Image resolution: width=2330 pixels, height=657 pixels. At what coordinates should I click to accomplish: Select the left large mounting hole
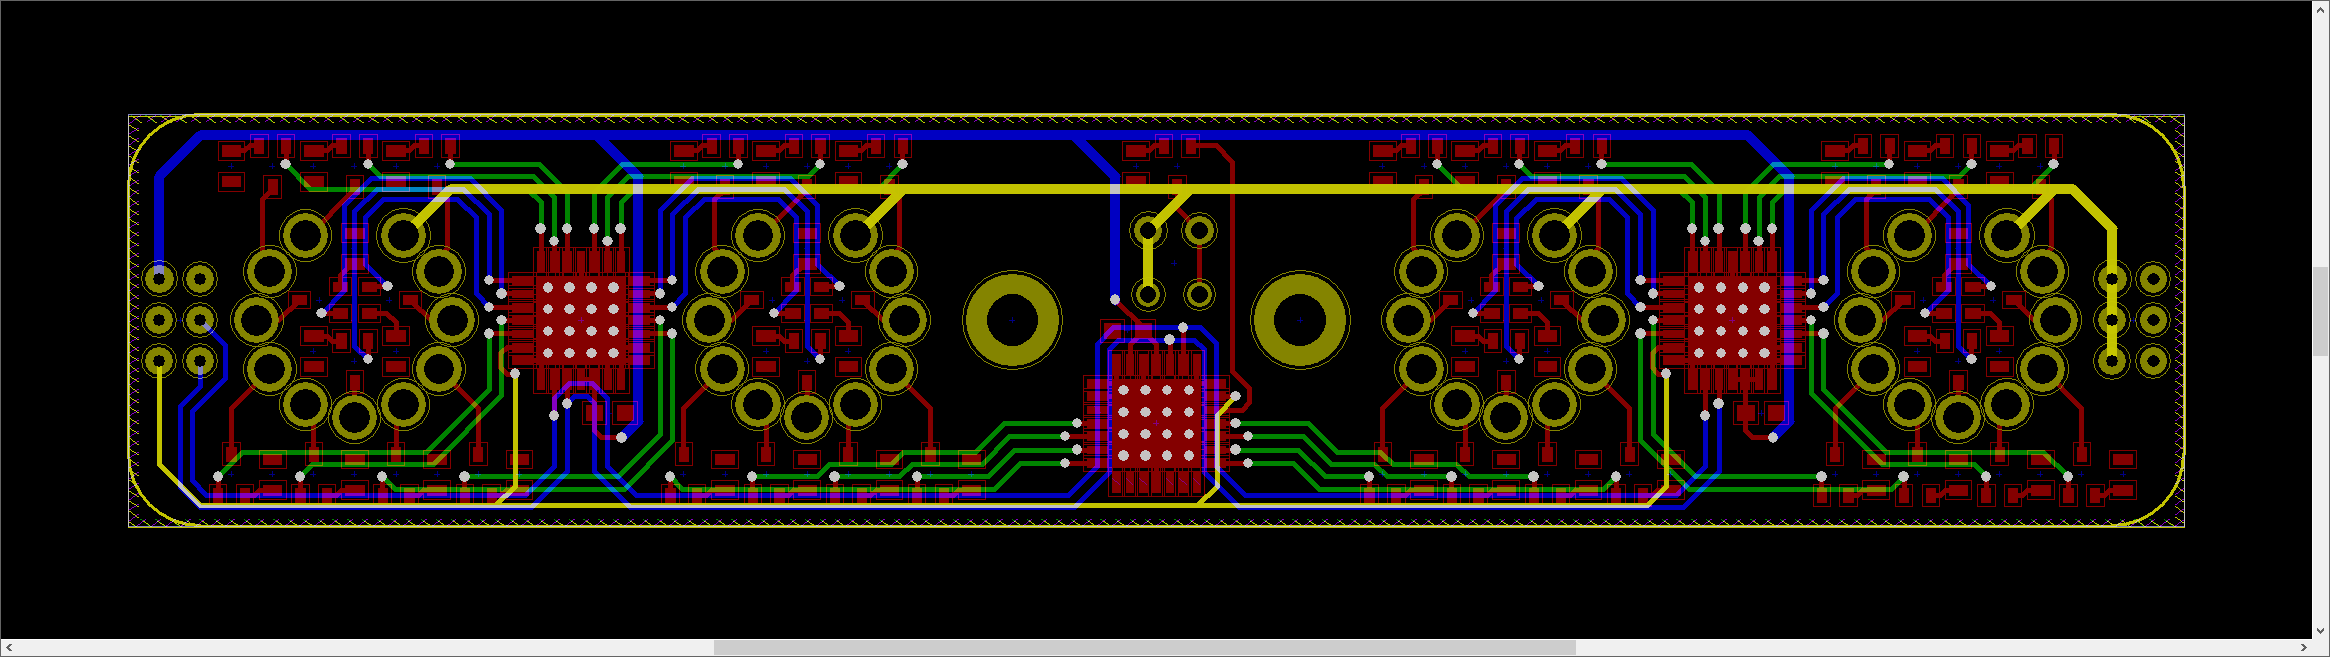click(x=1012, y=320)
